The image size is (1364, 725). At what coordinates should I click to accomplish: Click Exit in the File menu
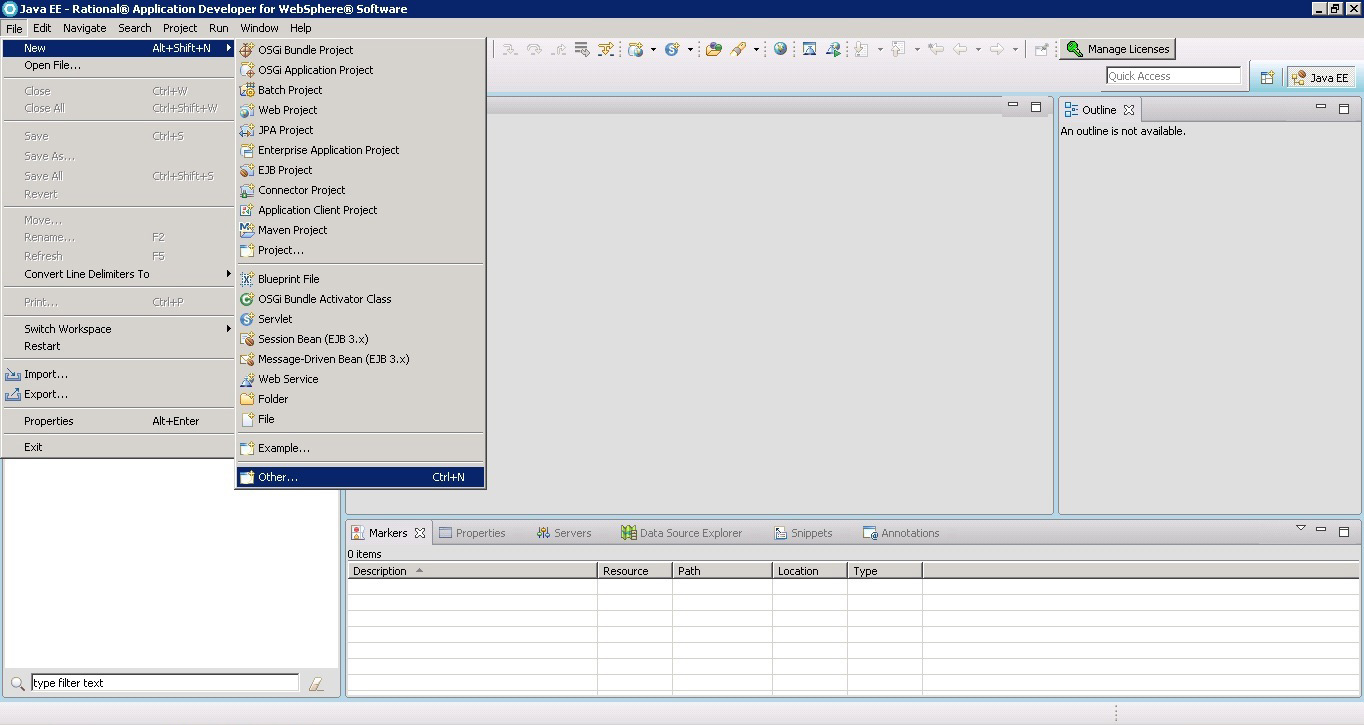pyautogui.click(x=118, y=447)
